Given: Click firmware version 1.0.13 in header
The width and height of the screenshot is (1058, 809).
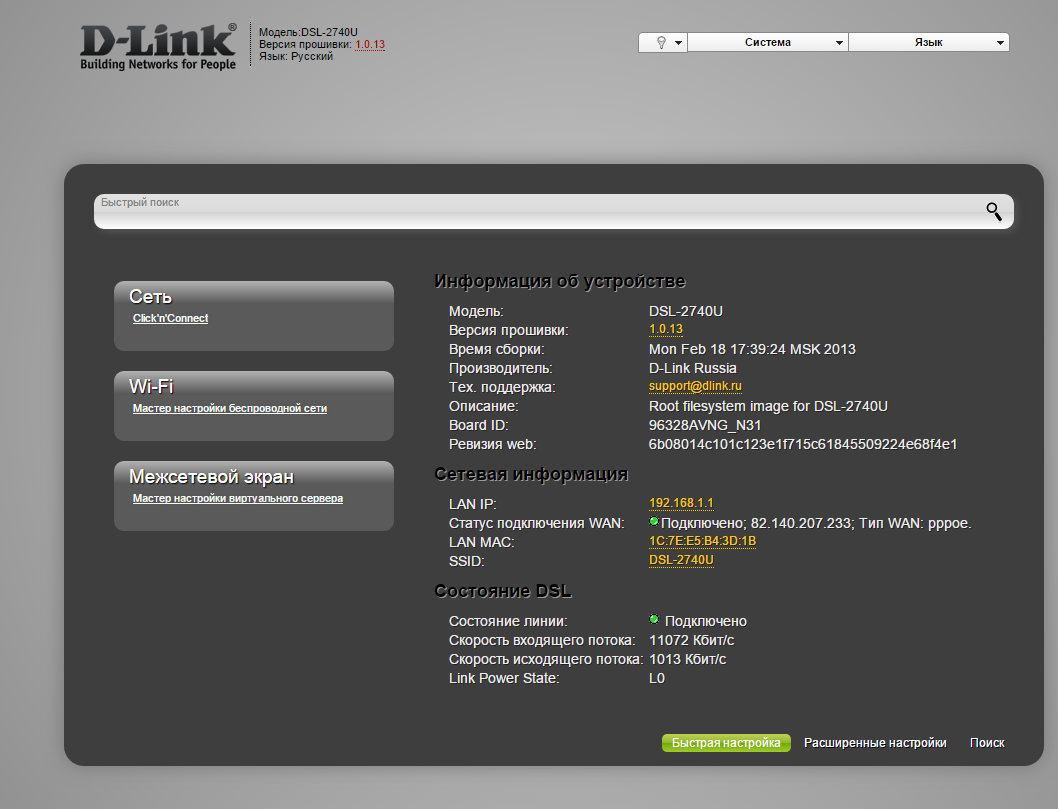Looking at the screenshot, I should (370, 45).
